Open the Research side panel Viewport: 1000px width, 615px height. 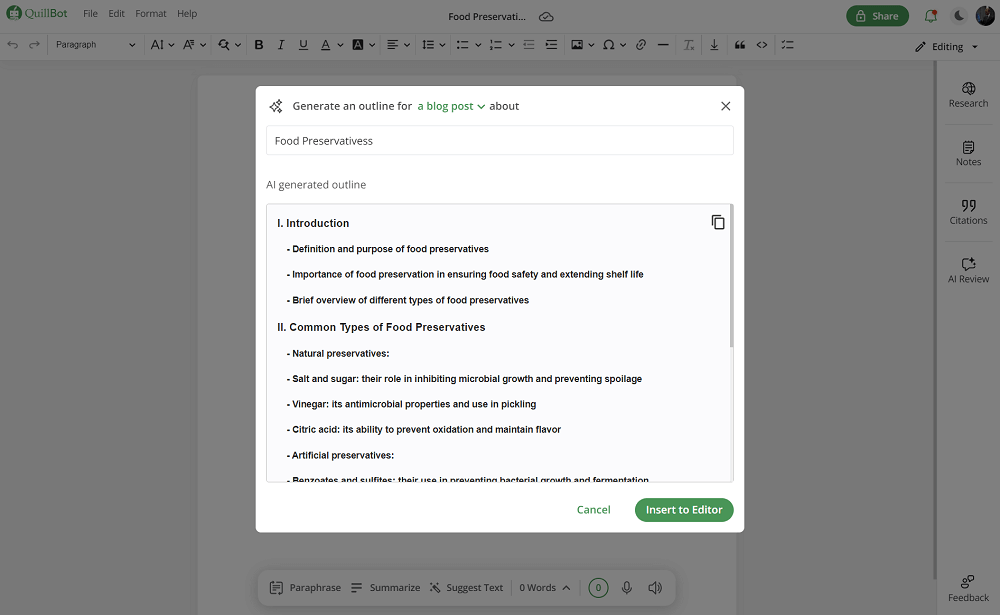tap(968, 95)
